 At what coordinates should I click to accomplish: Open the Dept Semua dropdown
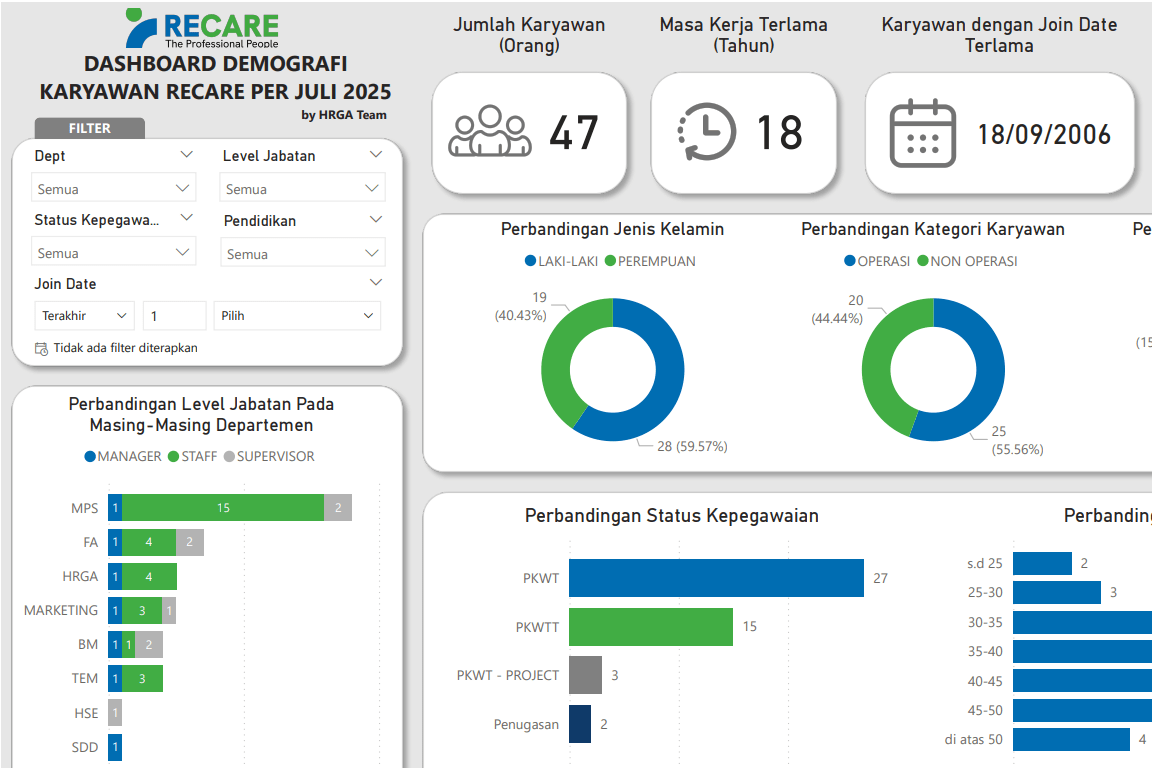pos(113,189)
